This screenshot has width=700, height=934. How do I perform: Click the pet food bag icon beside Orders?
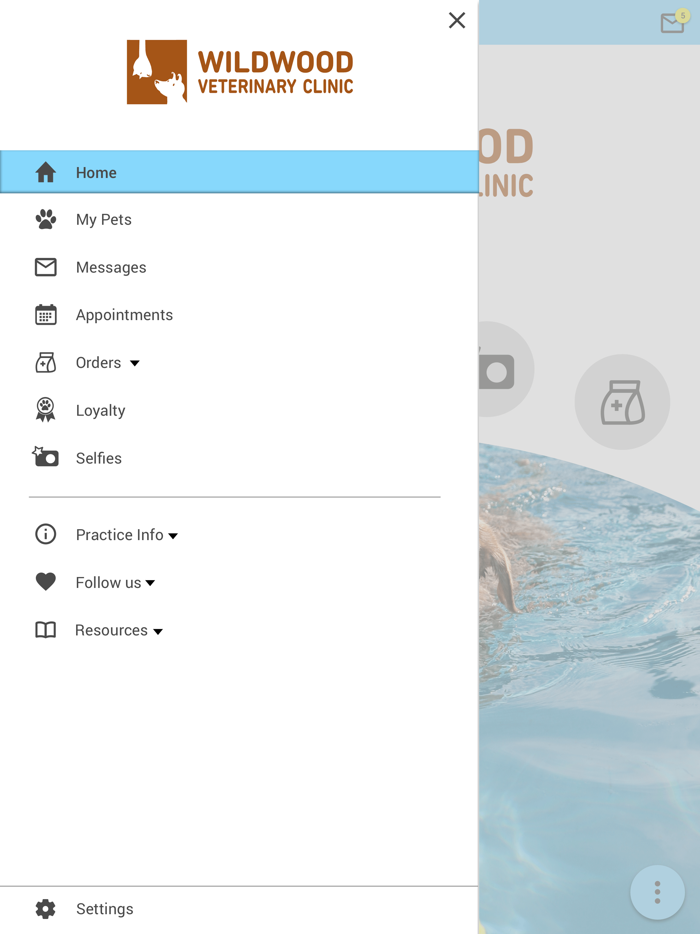(46, 362)
